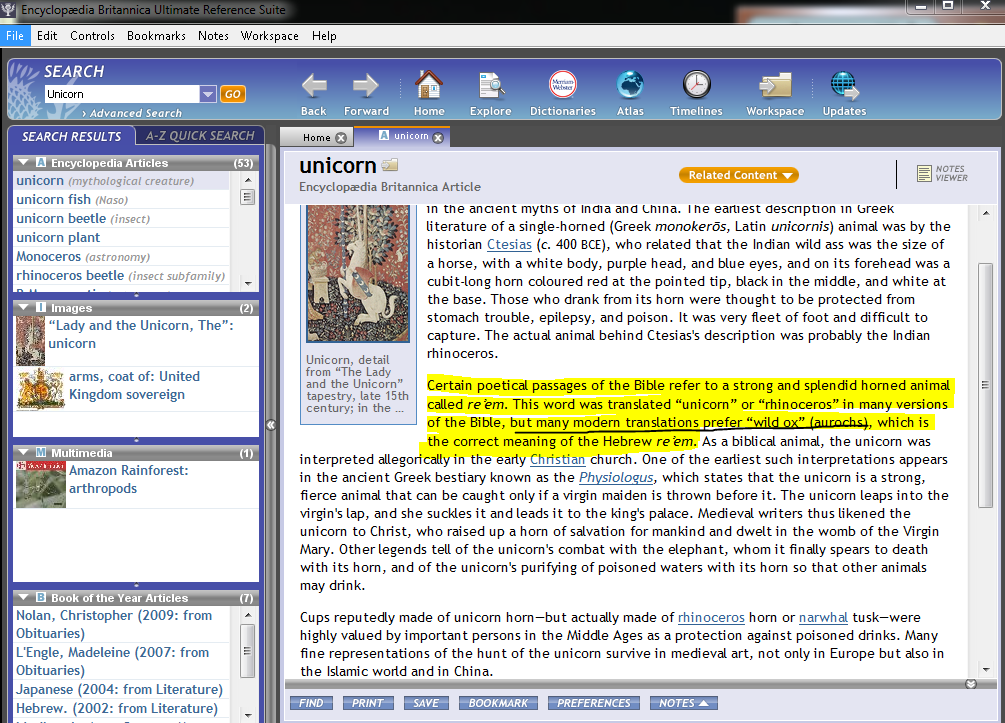This screenshot has width=1005, height=723.
Task: Collapse the Encyclopedia Articles section
Action: click(x=24, y=162)
